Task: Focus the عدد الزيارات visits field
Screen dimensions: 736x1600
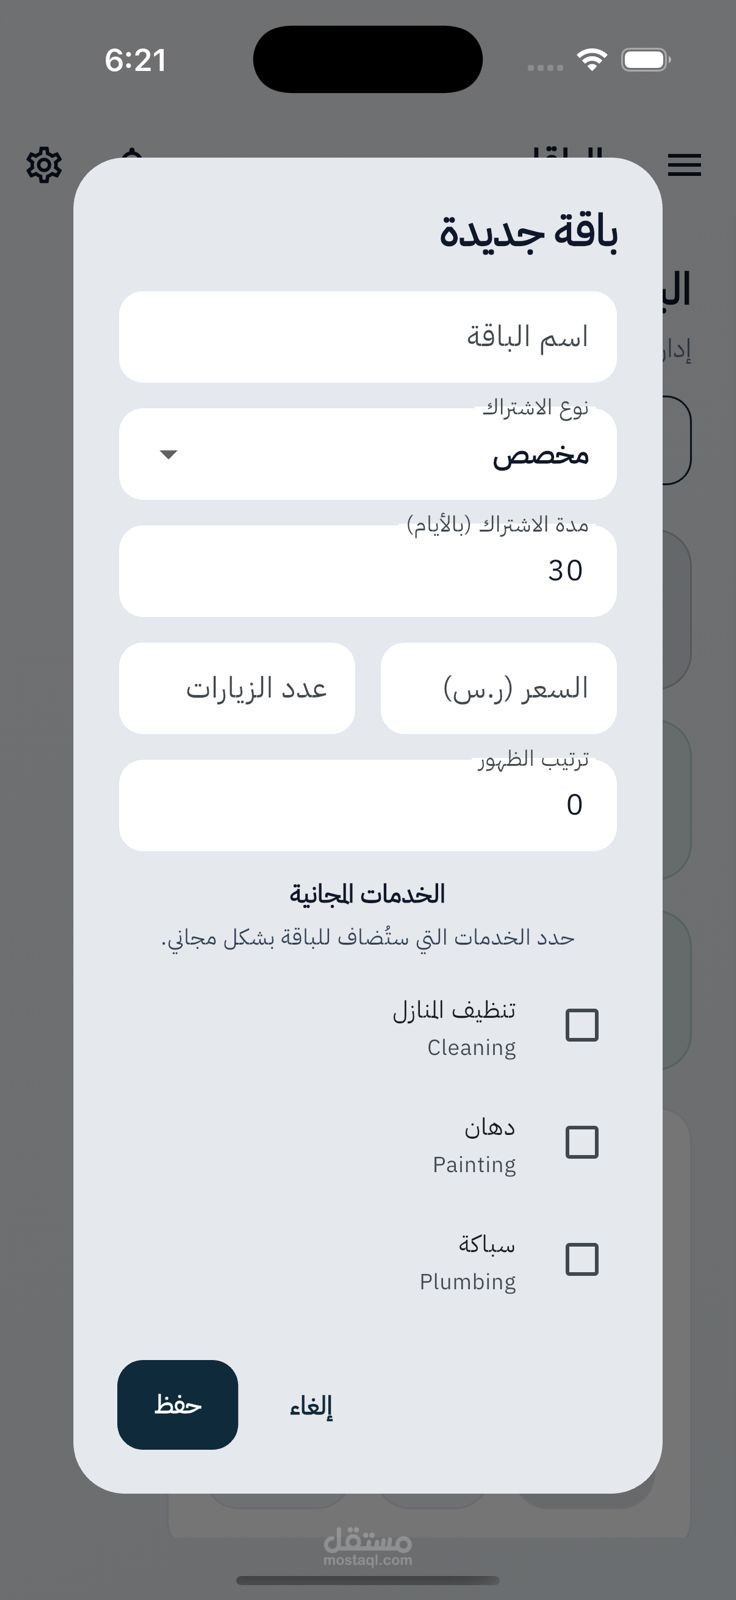Action: 237,688
